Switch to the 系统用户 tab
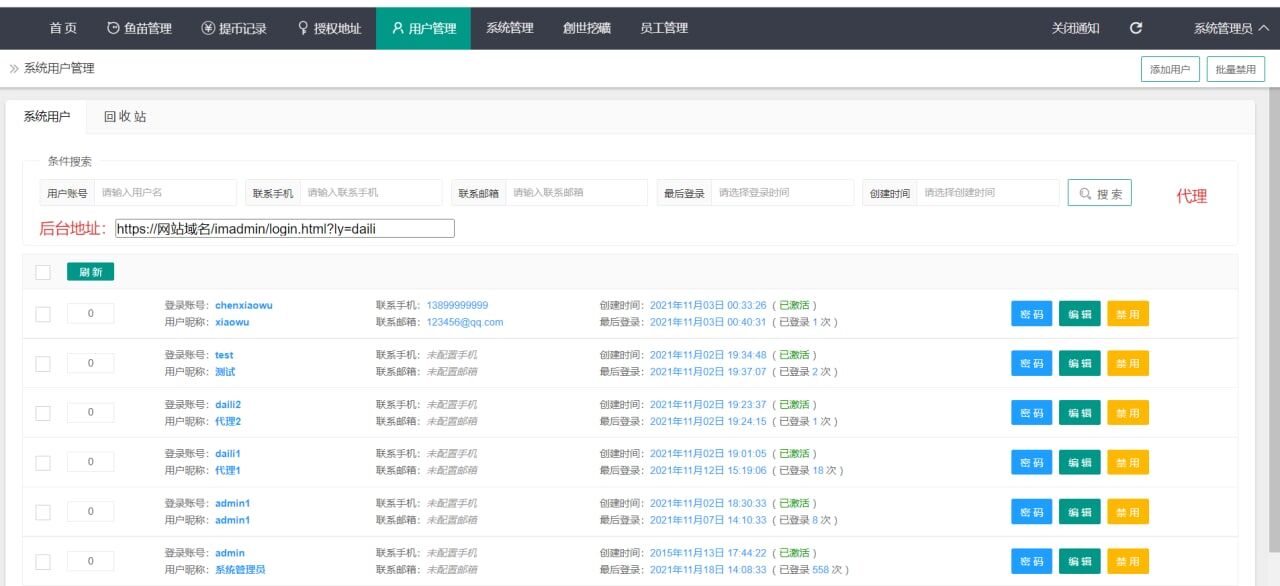 pos(47,116)
